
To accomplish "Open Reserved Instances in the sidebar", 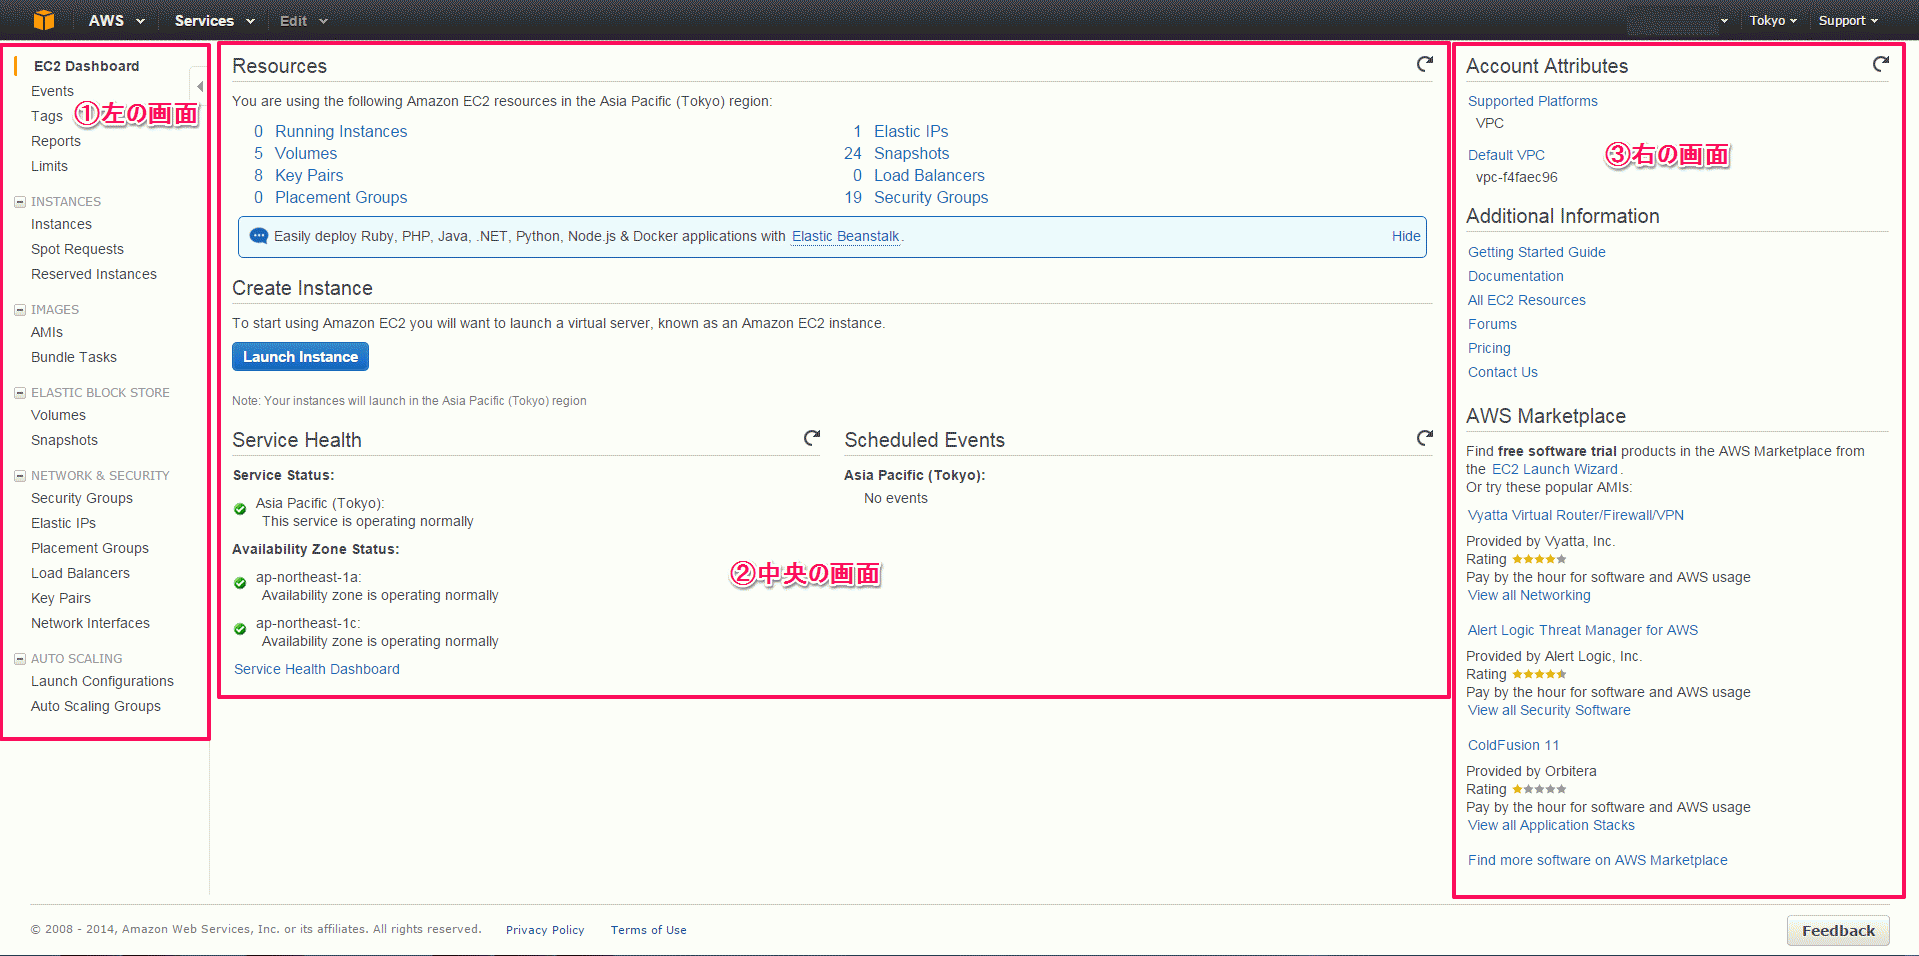I will [x=94, y=274].
